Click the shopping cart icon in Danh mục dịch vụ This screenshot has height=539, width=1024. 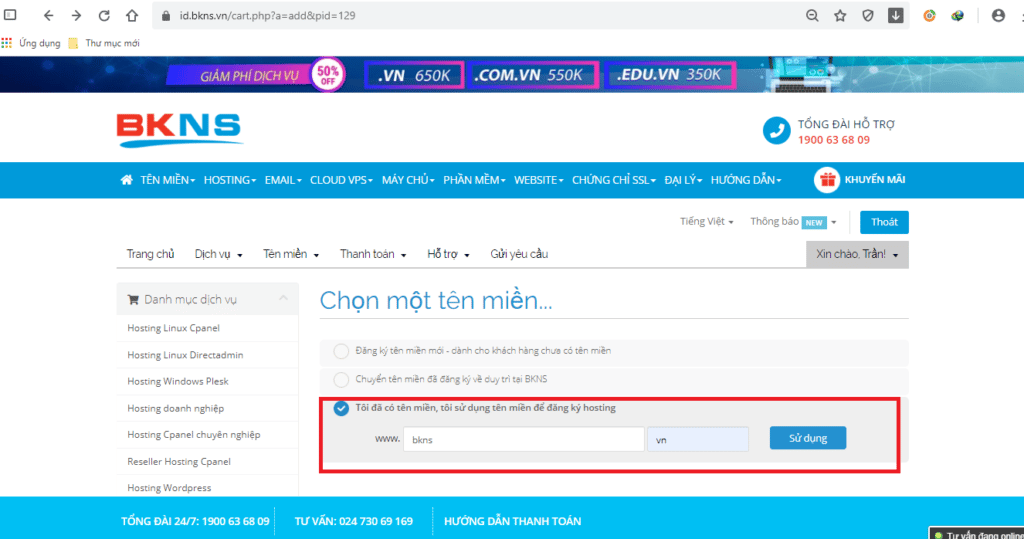coord(133,300)
